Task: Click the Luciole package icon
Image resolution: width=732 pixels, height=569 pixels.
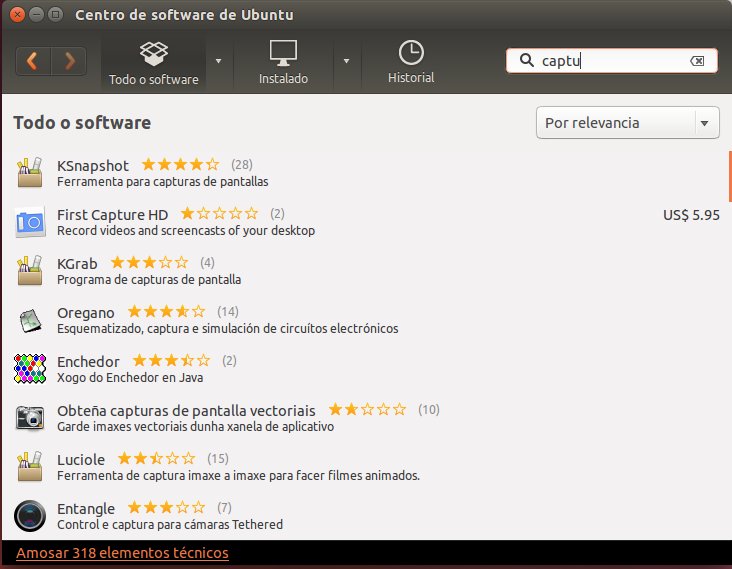Action: [30, 466]
